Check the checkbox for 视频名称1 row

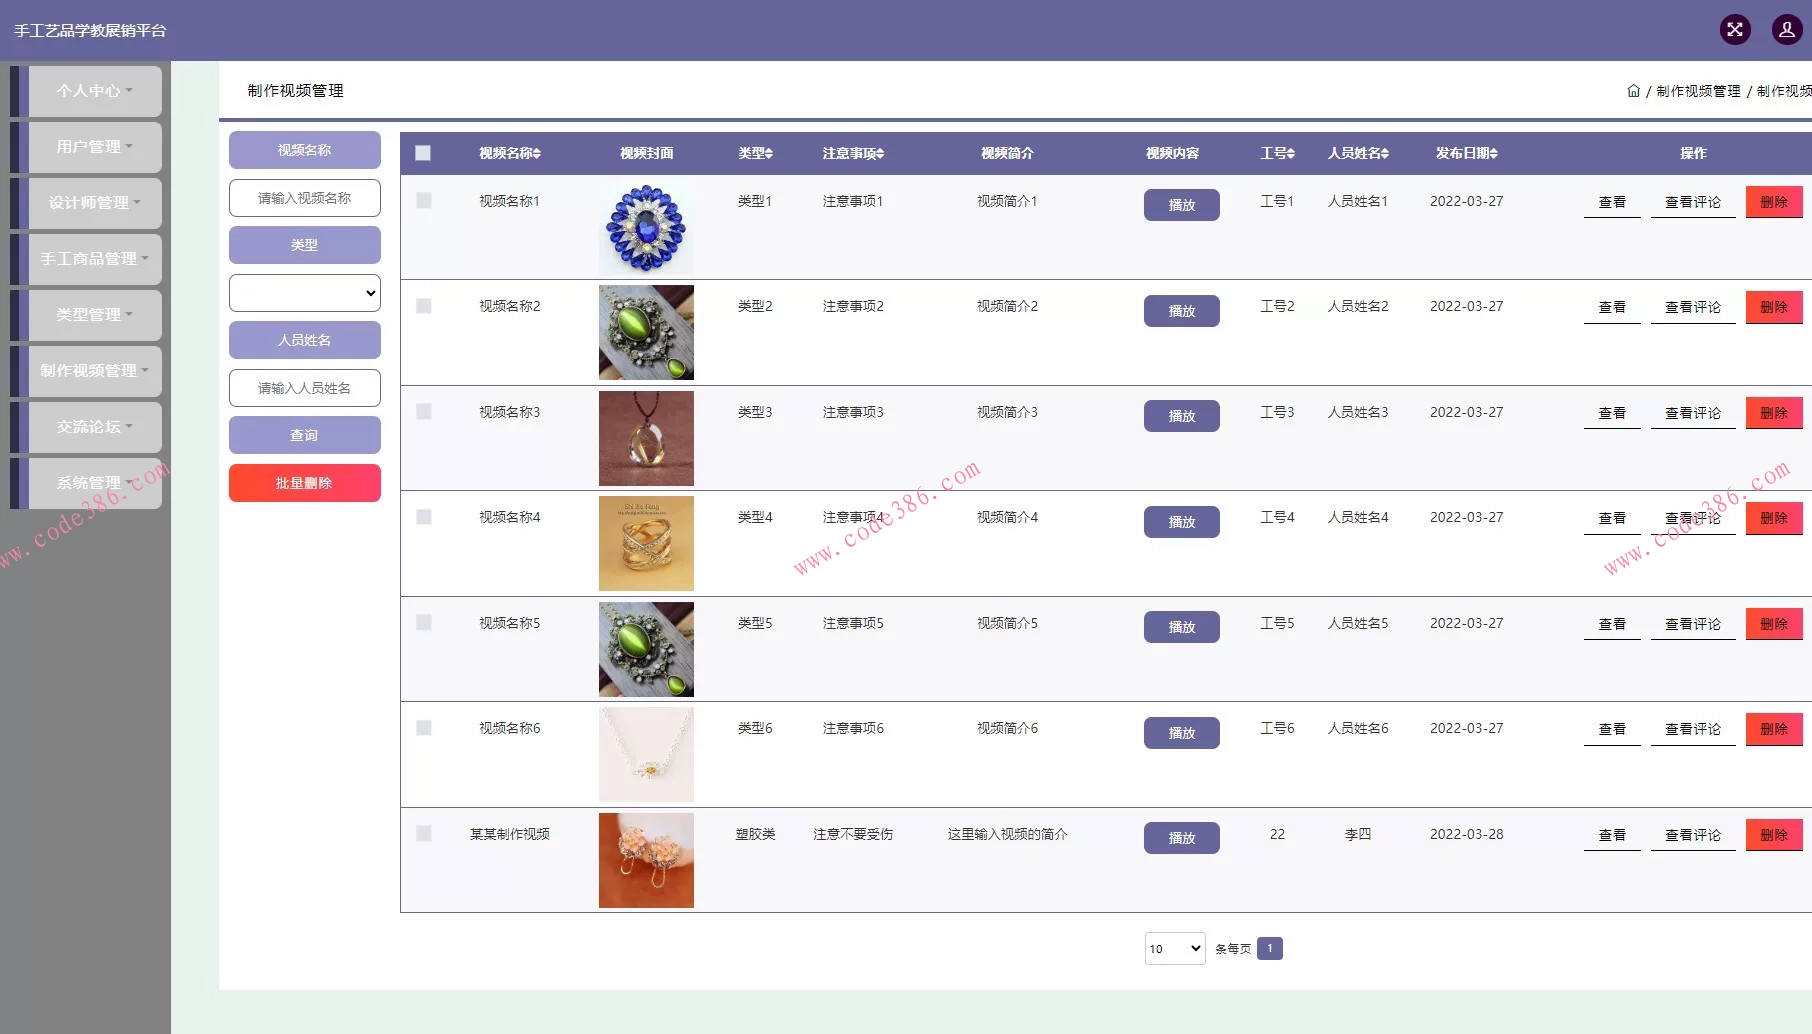coord(424,200)
